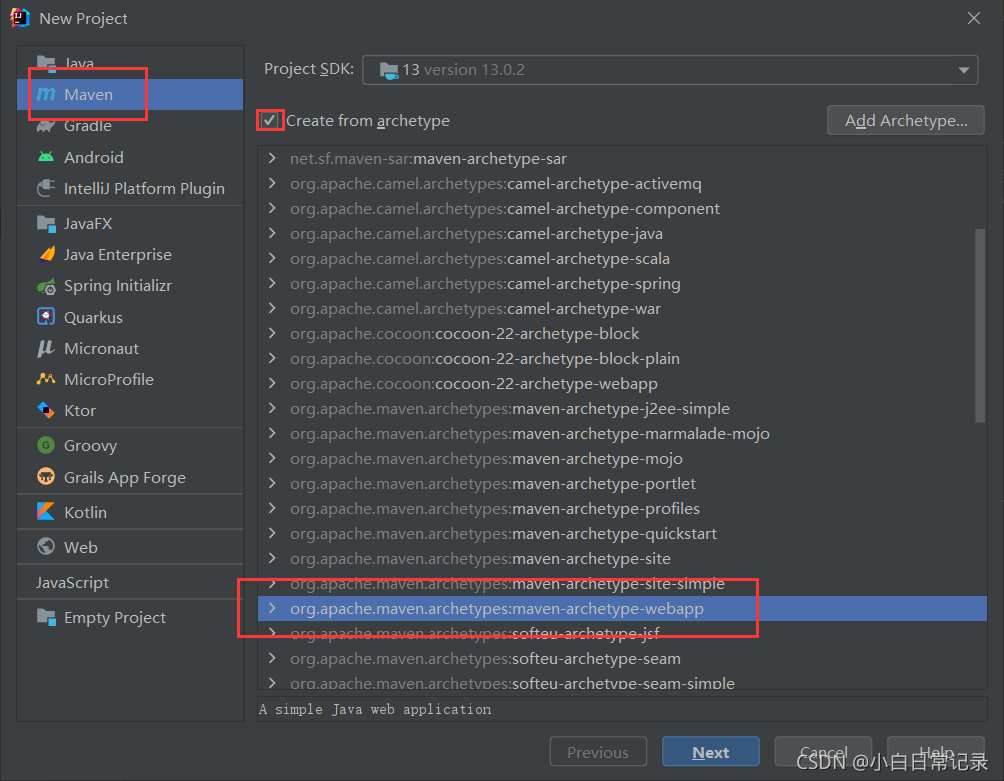
Task: Expand cocoon-22-archetype-block chevron
Action: tap(272, 333)
